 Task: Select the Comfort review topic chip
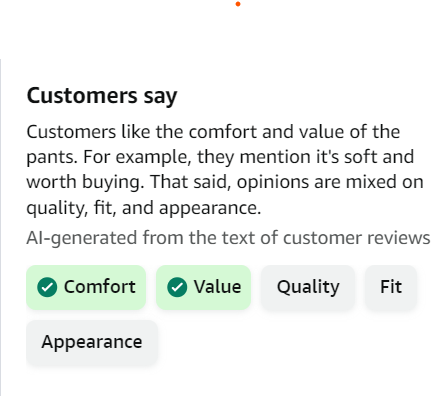86,287
